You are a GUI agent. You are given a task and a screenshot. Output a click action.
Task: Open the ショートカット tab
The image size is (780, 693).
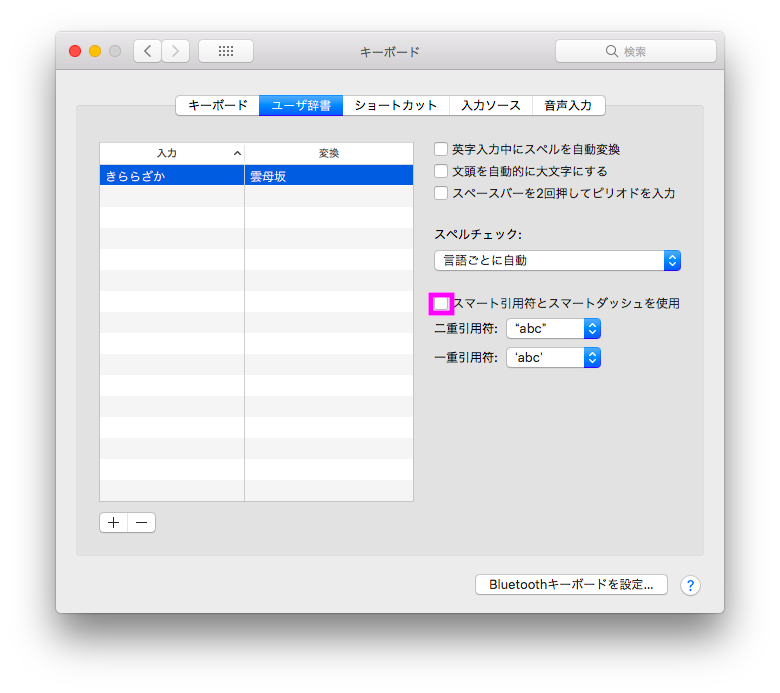click(x=396, y=105)
